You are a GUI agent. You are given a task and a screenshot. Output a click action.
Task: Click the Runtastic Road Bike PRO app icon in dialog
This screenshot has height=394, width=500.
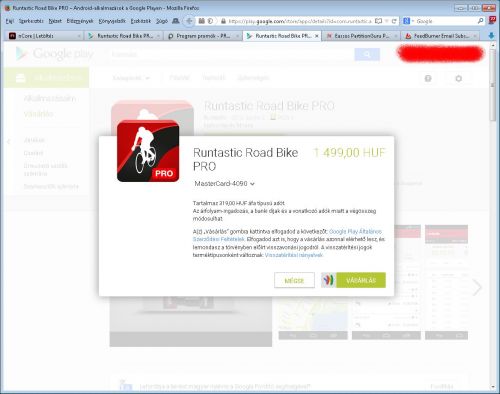[148, 151]
